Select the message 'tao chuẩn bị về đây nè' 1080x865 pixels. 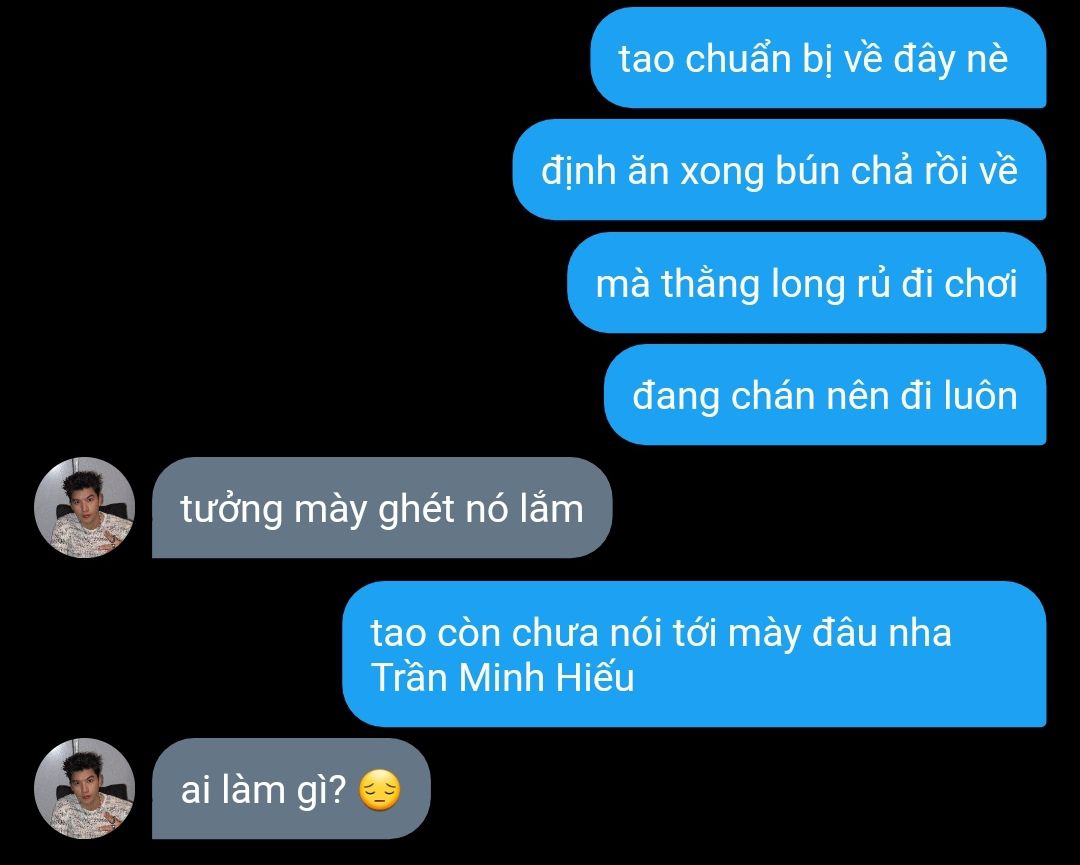pyautogui.click(x=818, y=58)
